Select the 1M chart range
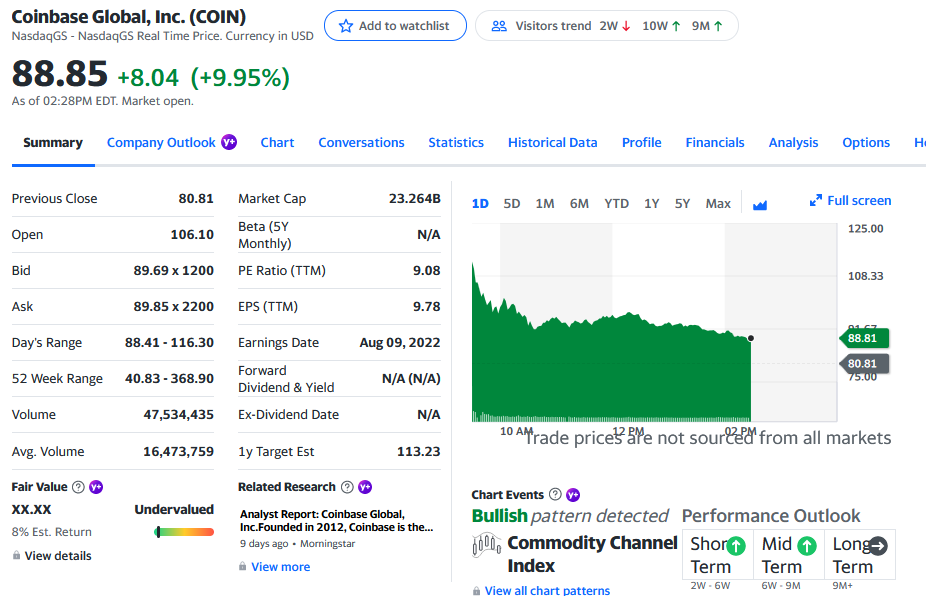 (x=544, y=204)
